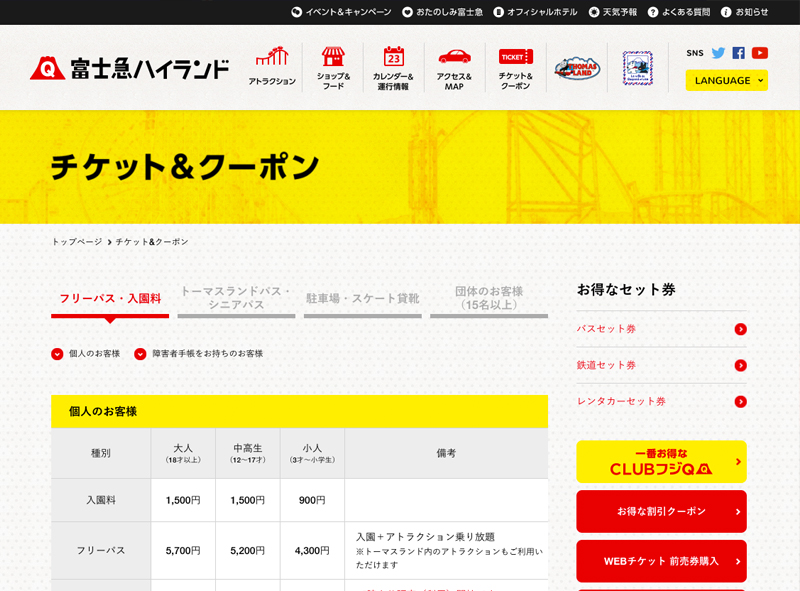This screenshot has width=800, height=591.
Task: Switch to 団体のお客様 tab
Action: click(x=489, y=298)
